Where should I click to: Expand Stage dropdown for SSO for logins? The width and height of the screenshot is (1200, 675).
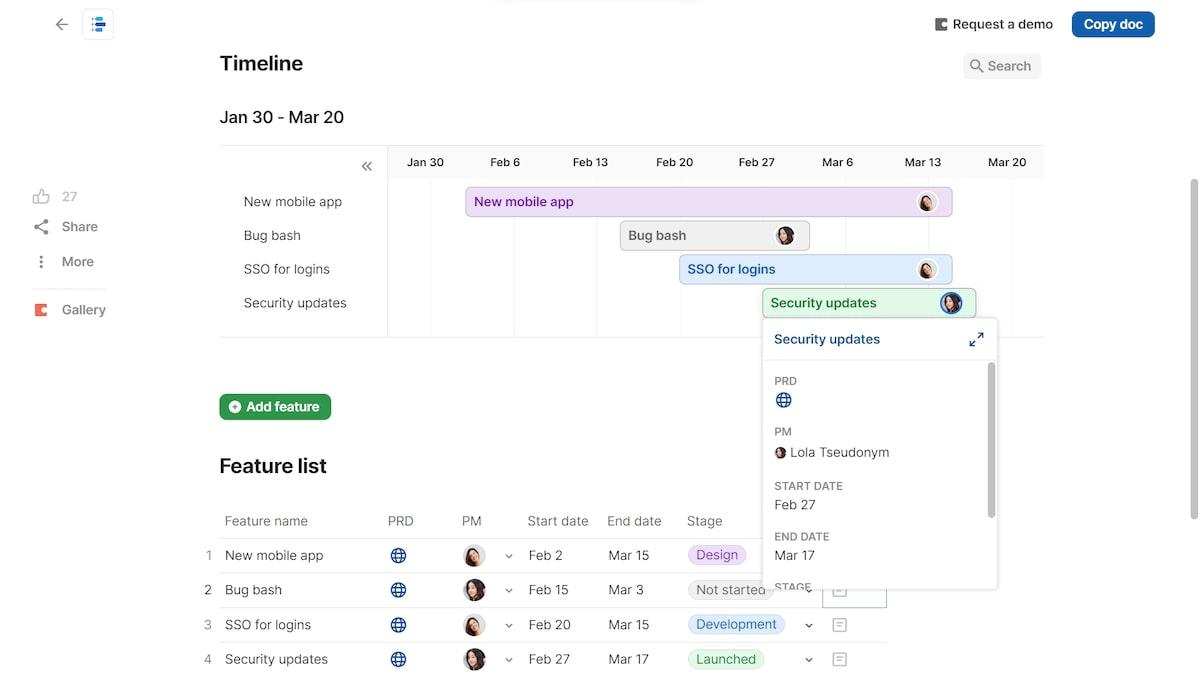pyautogui.click(x=809, y=625)
